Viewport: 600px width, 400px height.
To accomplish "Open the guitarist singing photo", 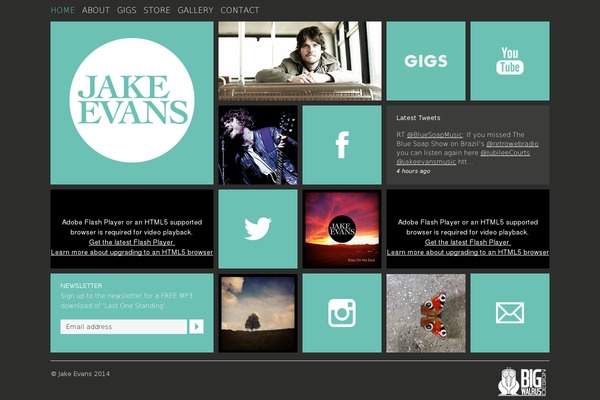I will point(258,145).
